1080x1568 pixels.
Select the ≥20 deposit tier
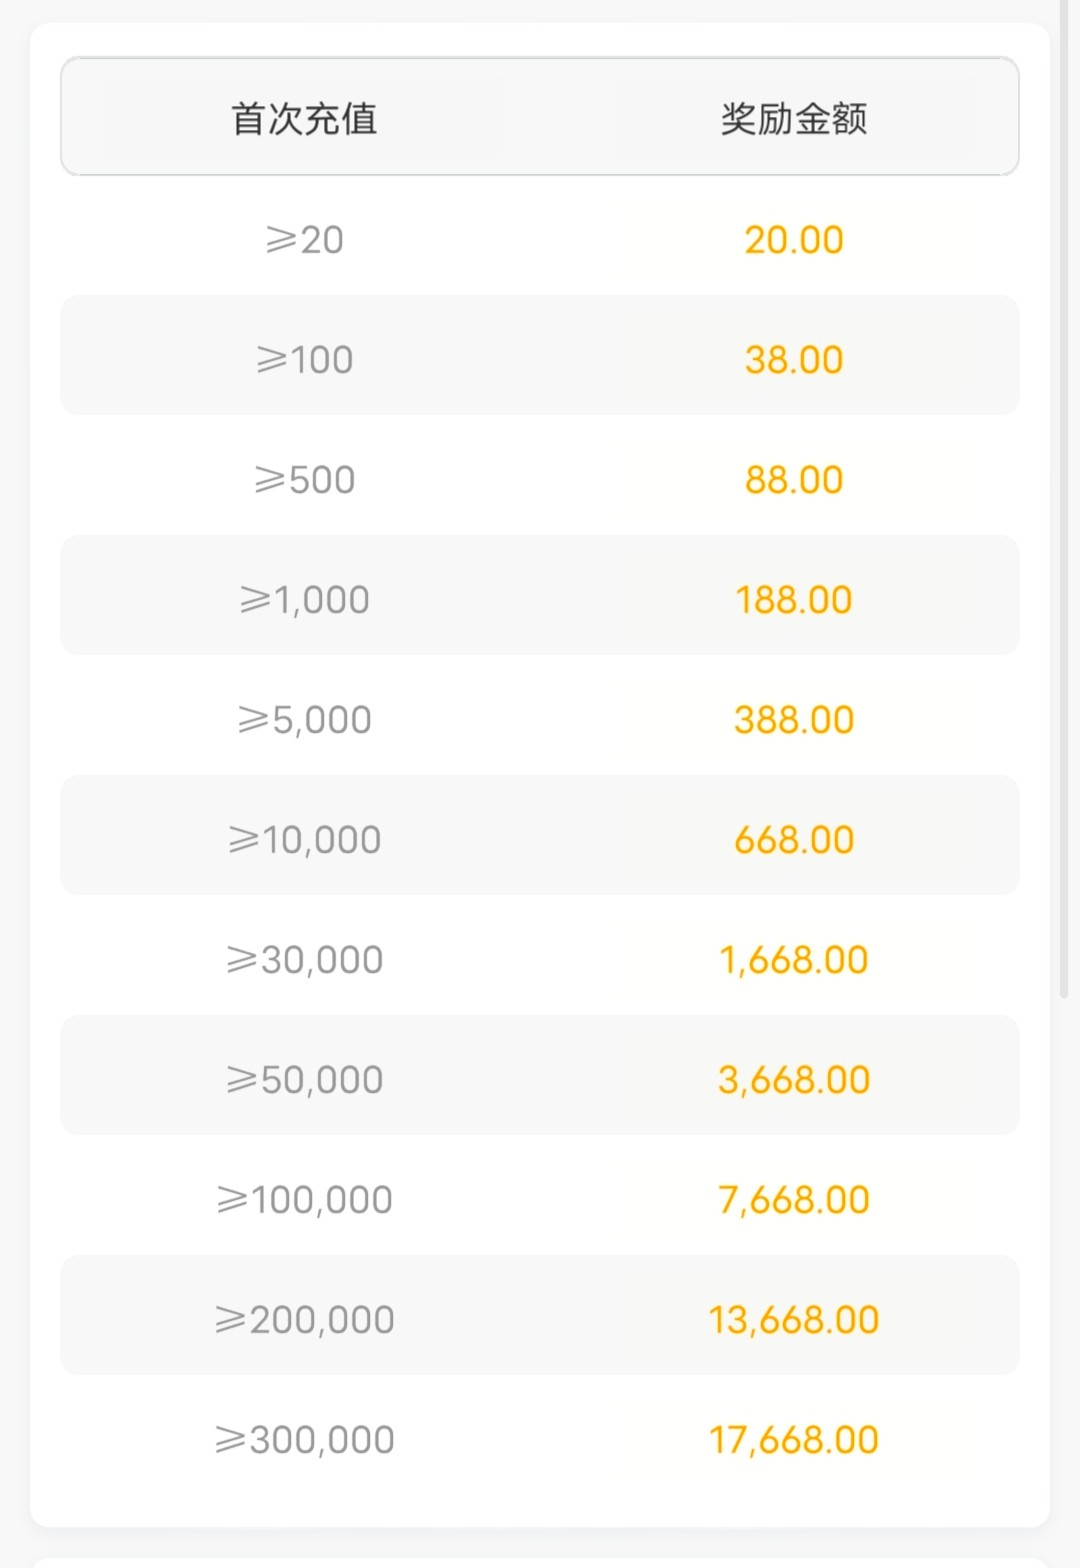tap(304, 240)
